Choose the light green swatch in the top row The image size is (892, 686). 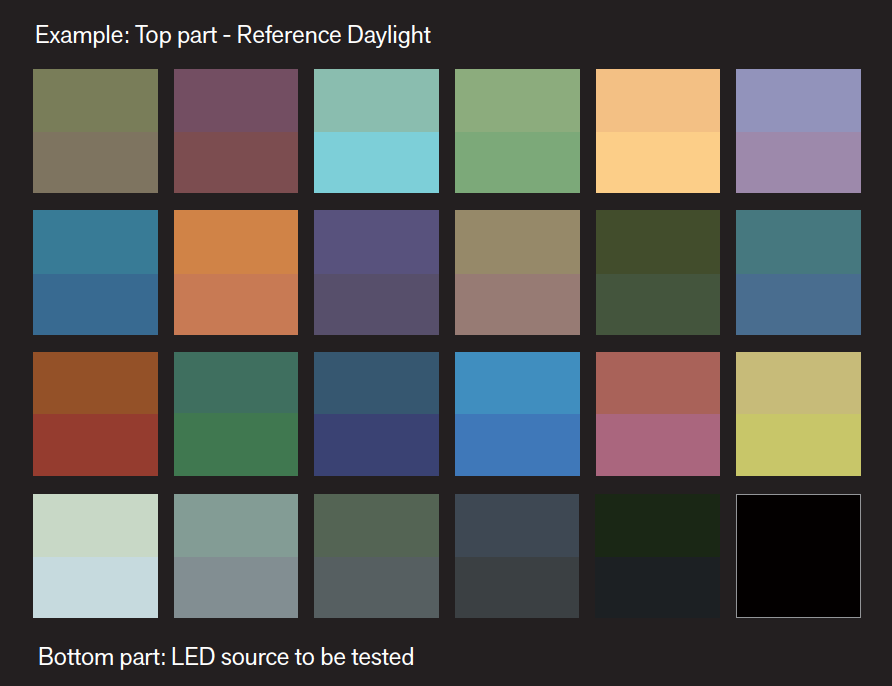click(517, 131)
